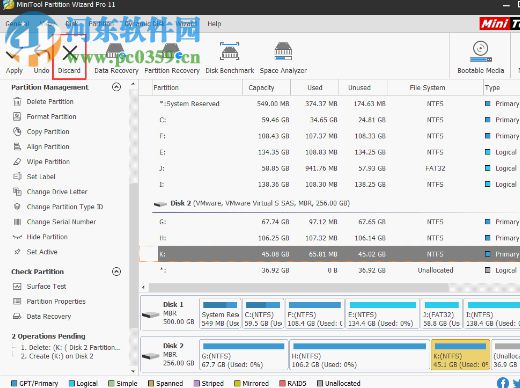The width and height of the screenshot is (520, 388).
Task: Run Surface Test from the sidebar
Action: [x=46, y=286]
